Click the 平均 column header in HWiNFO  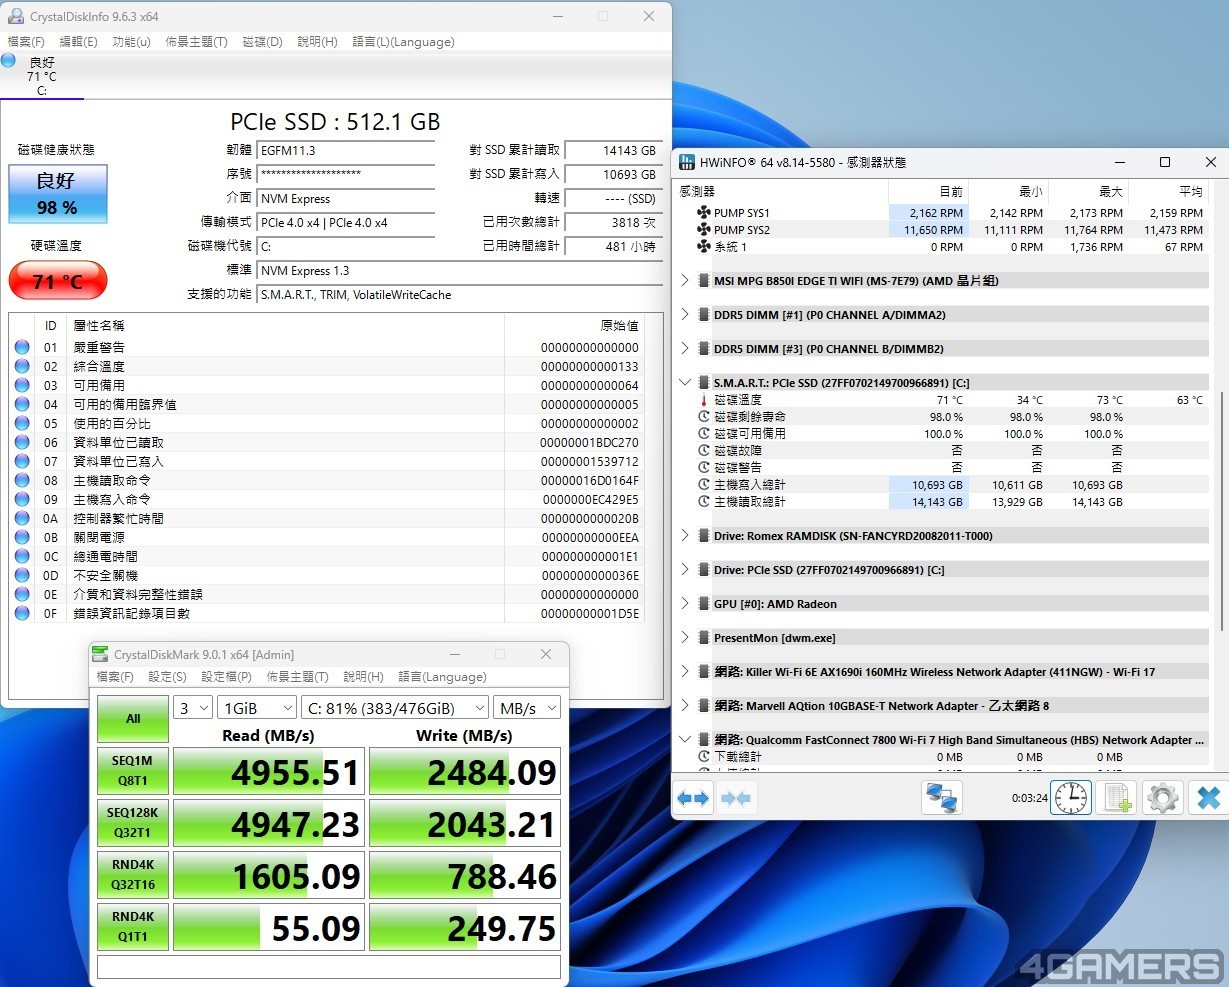pos(1168,191)
